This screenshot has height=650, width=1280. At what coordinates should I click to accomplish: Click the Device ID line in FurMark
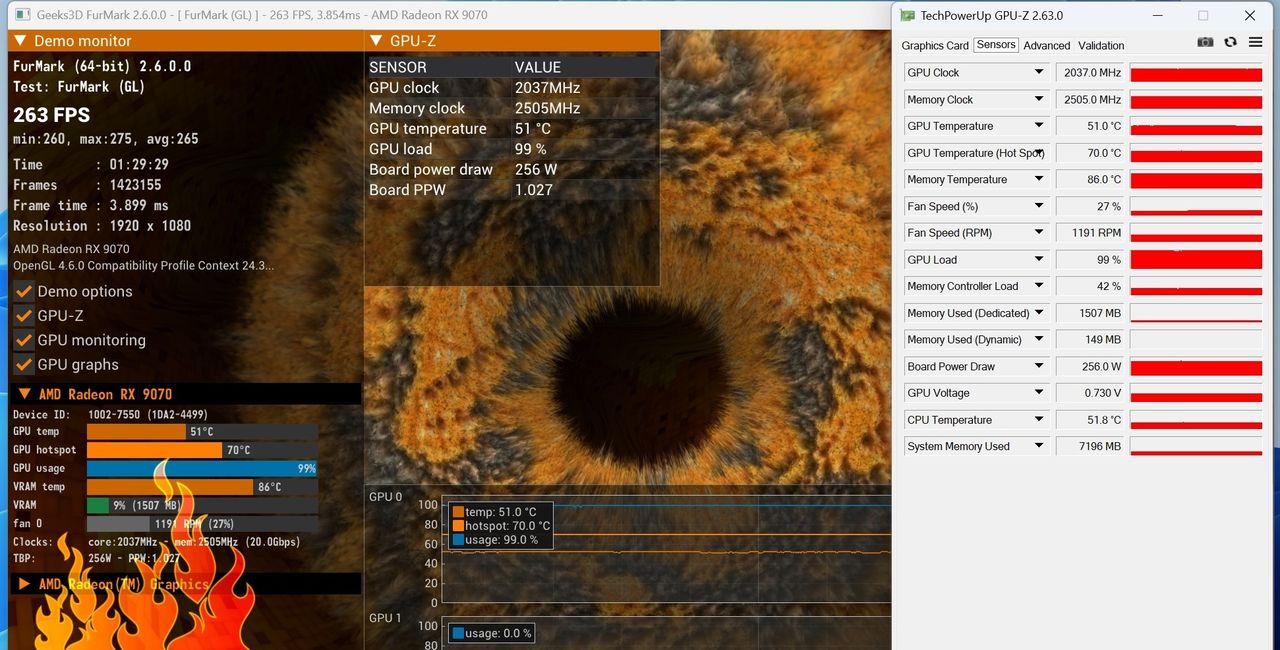tap(110, 414)
